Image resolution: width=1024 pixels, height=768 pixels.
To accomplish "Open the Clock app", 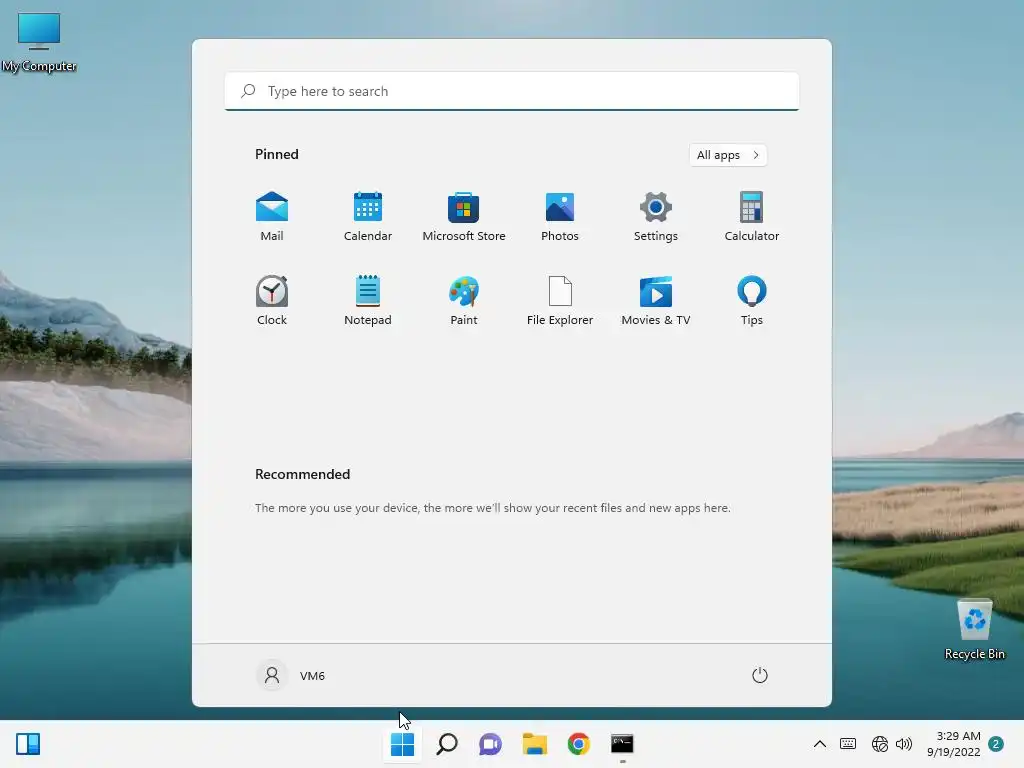I will click(272, 301).
